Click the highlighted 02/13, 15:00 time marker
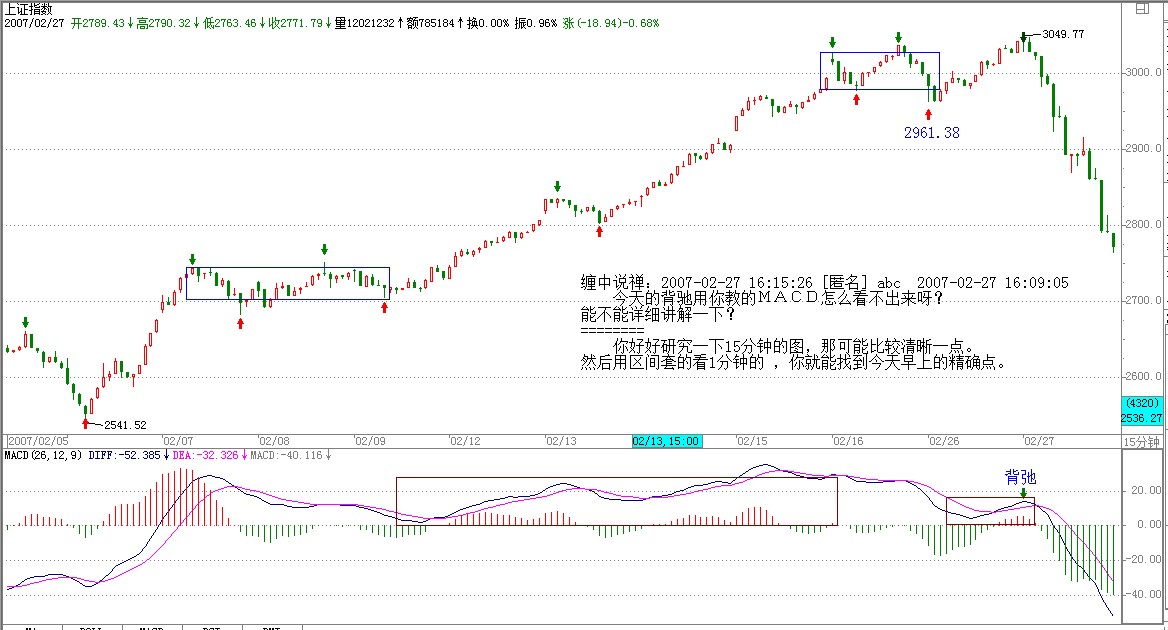1168x630 pixels. [666, 441]
